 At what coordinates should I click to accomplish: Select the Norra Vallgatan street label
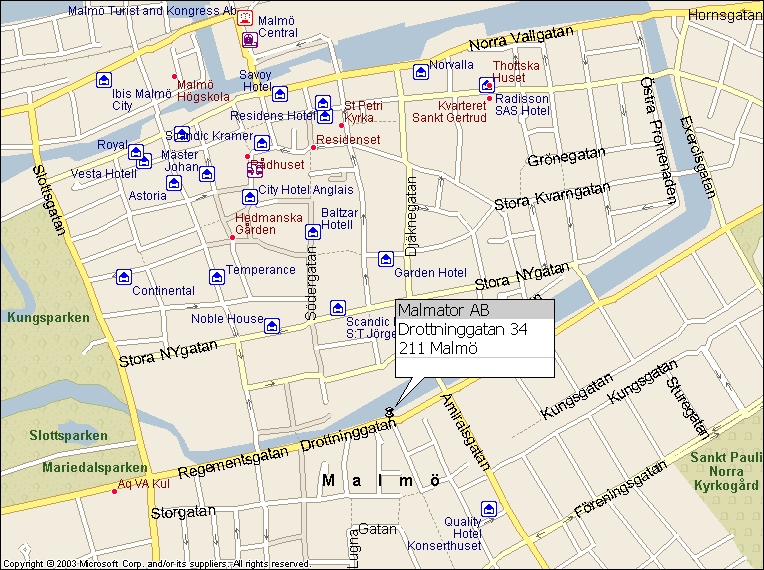point(521,38)
